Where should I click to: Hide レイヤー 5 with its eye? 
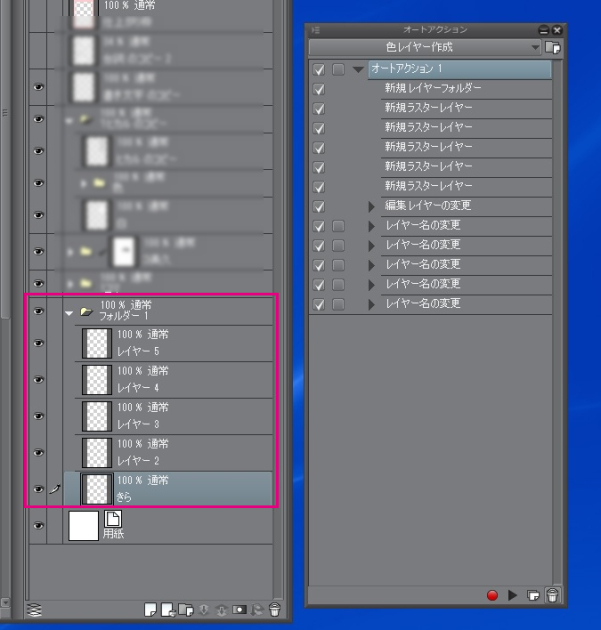[x=38, y=343]
